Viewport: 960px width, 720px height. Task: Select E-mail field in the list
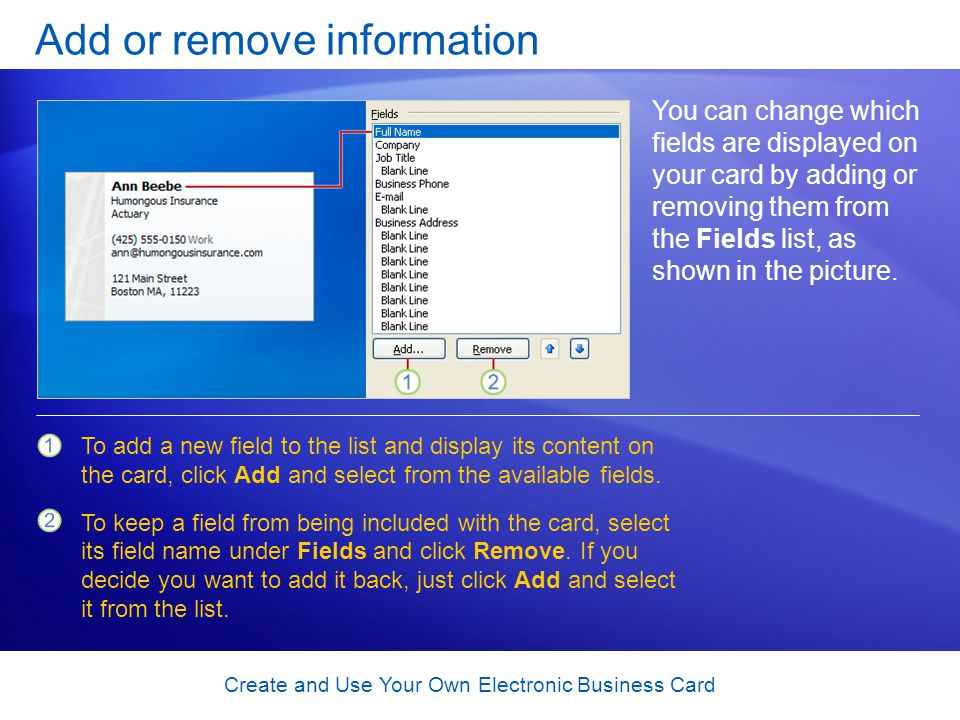click(x=496, y=197)
